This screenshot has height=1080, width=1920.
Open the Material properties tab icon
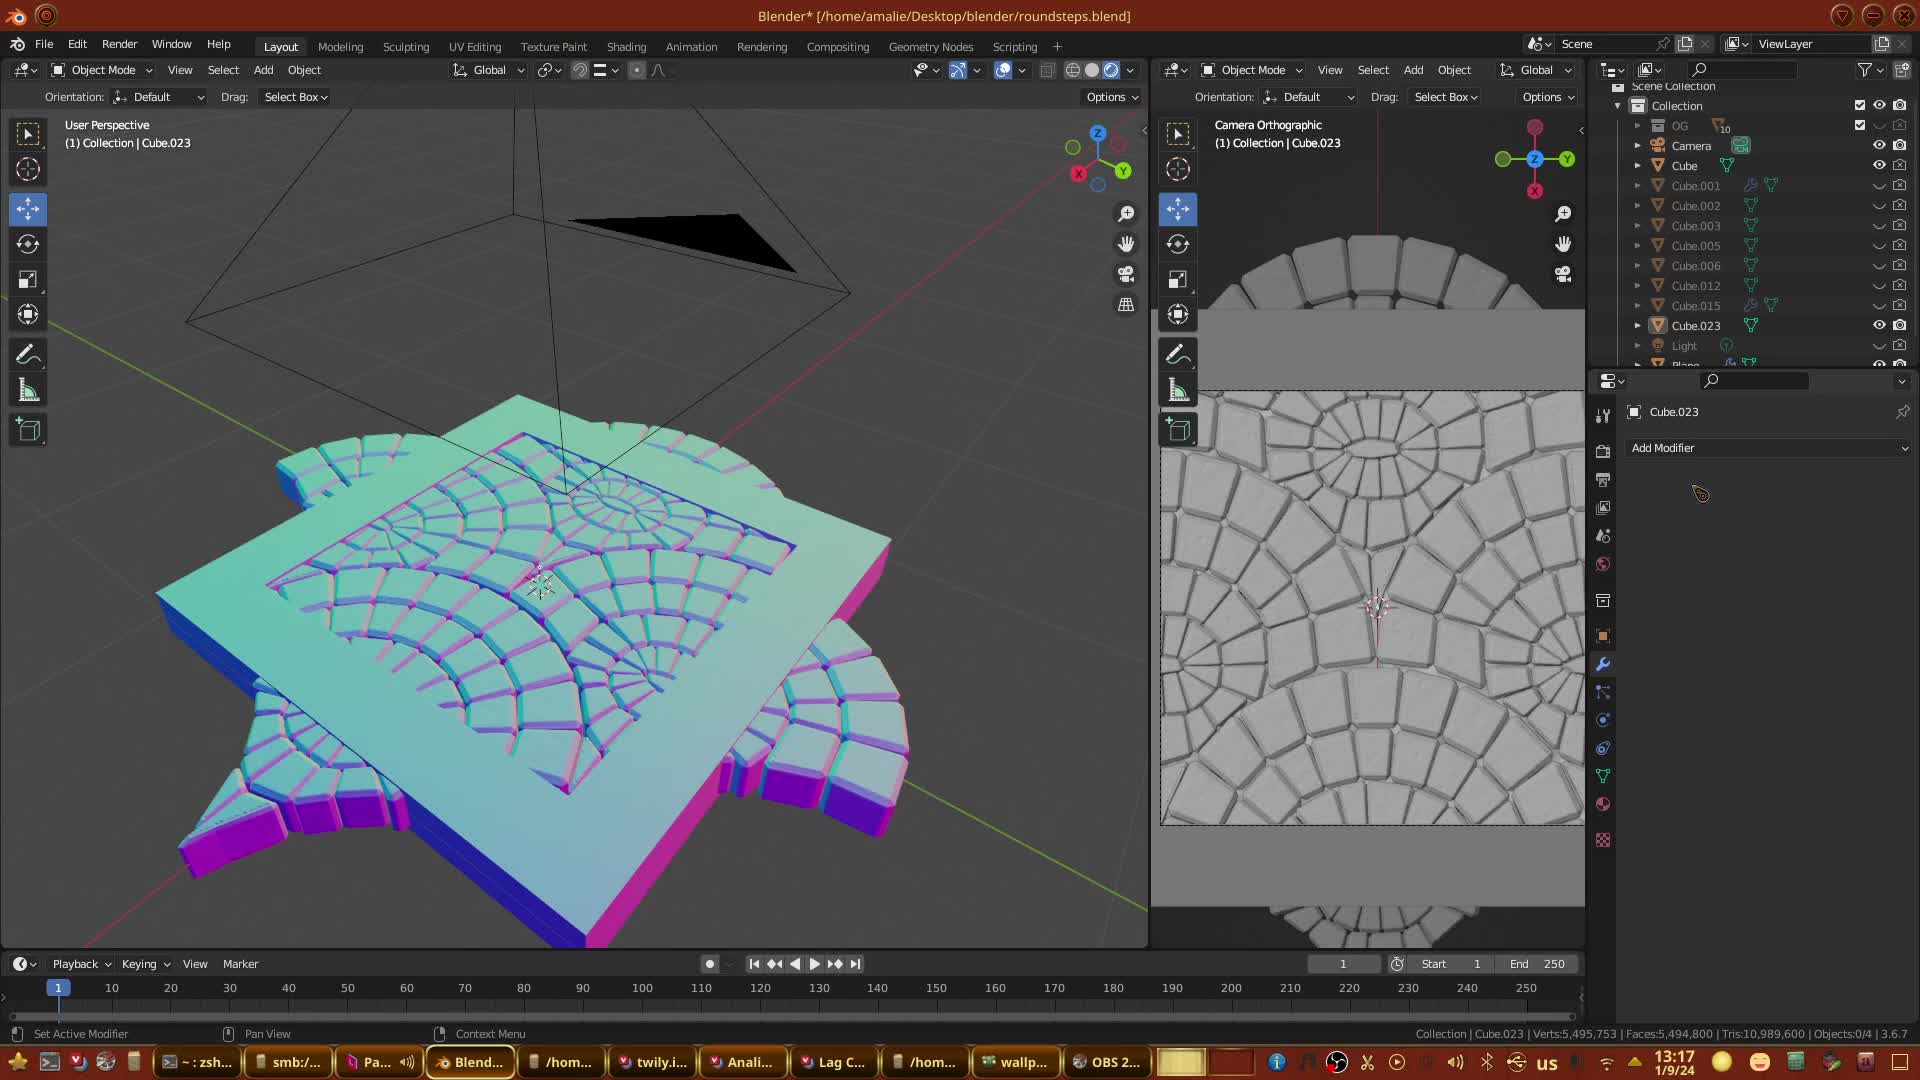[x=1603, y=804]
